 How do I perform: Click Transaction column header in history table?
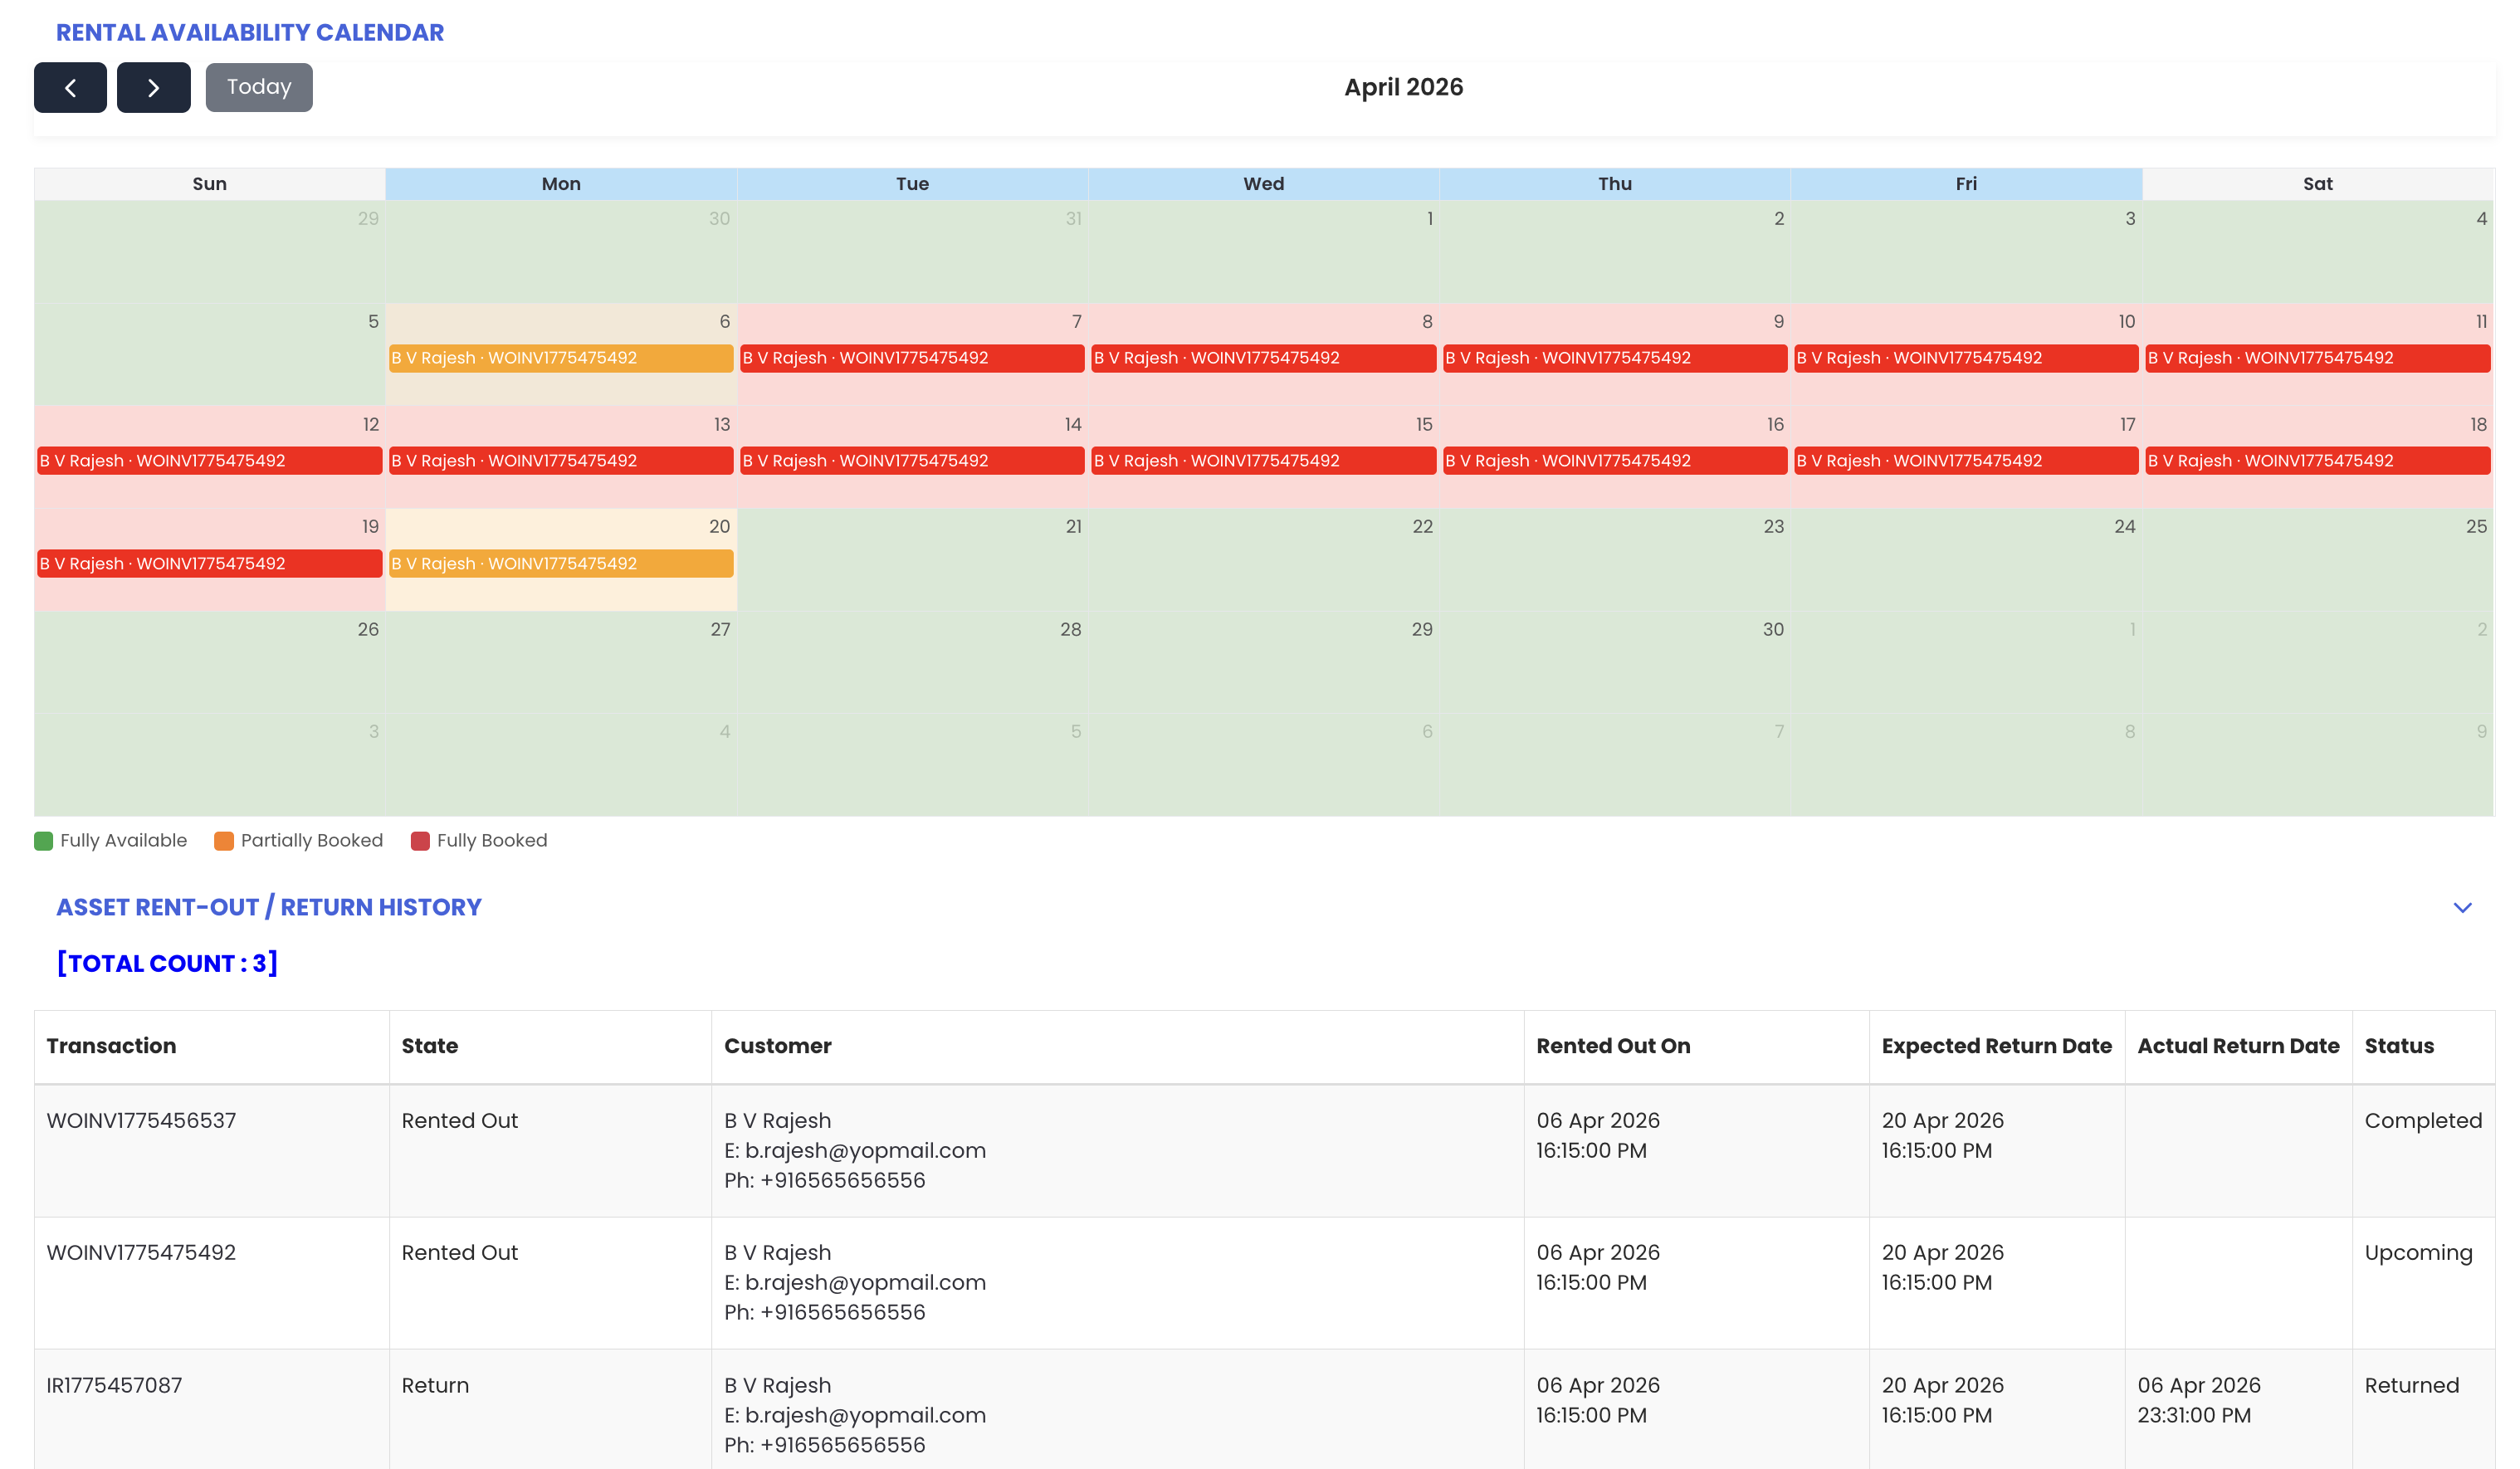point(111,1046)
